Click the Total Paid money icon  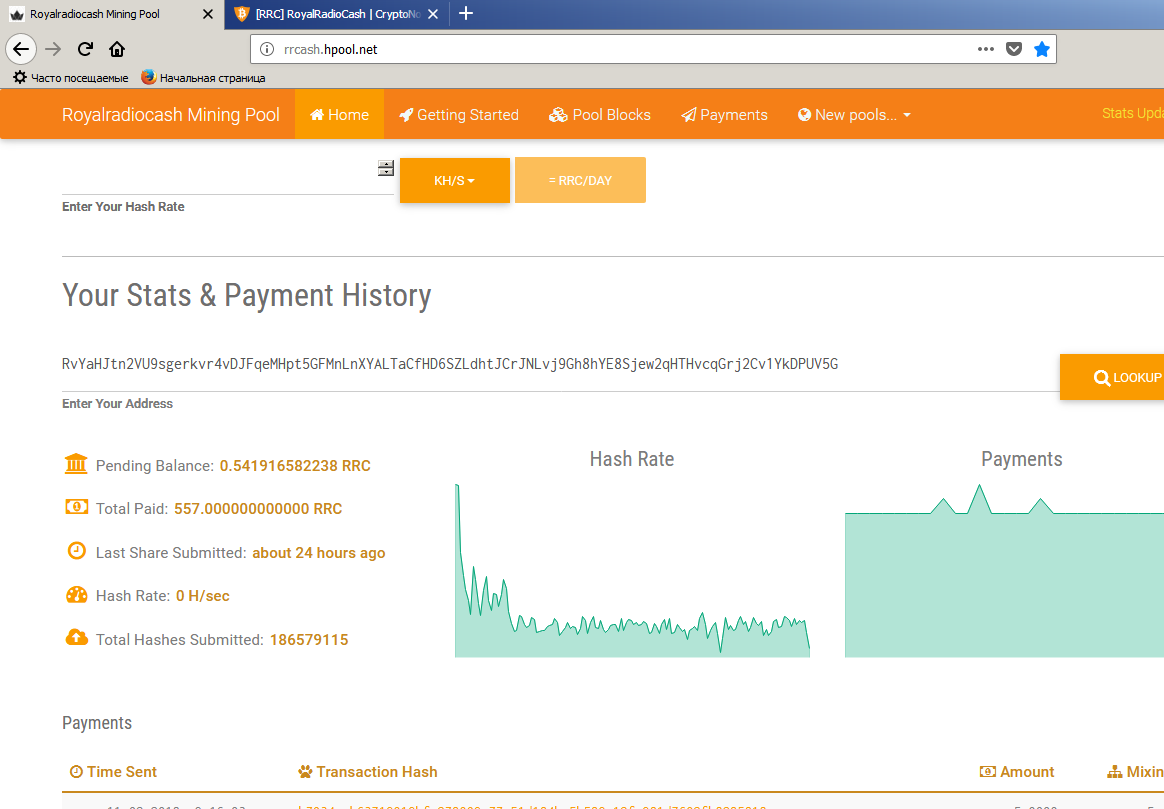pos(76,507)
